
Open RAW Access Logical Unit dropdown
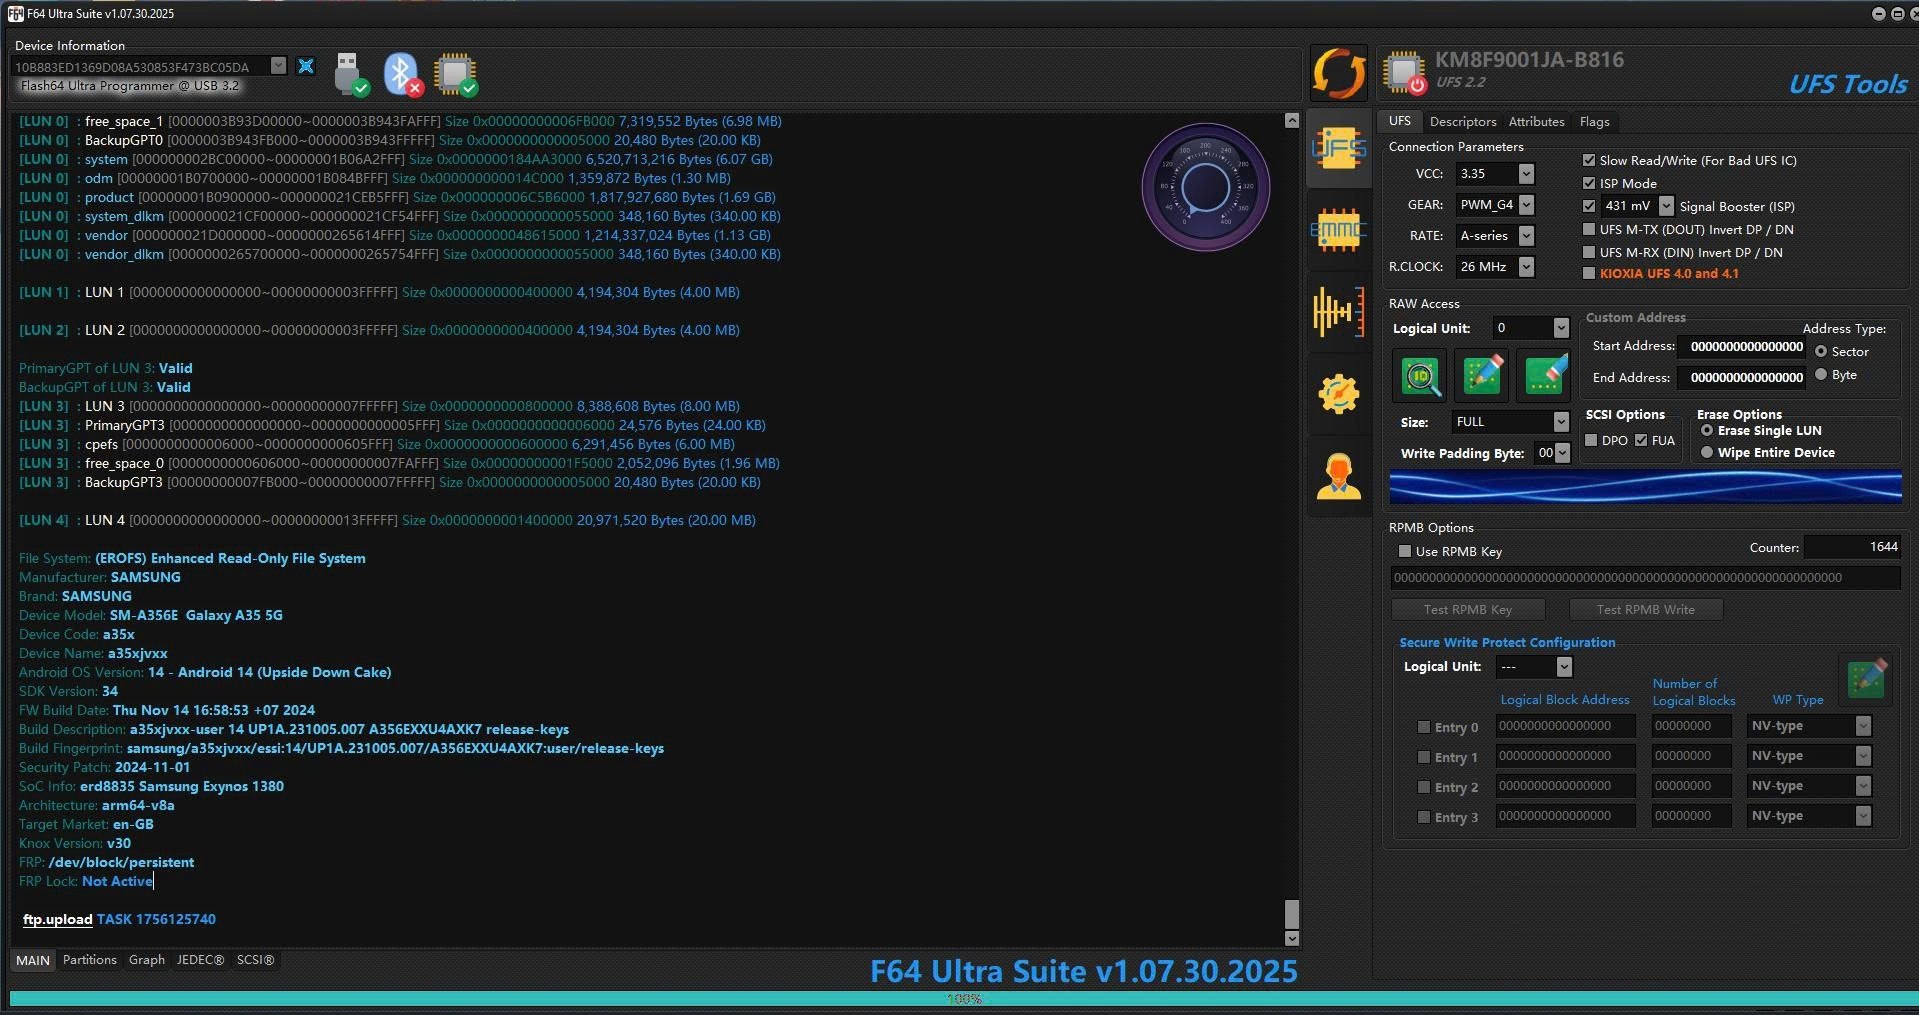(1561, 328)
